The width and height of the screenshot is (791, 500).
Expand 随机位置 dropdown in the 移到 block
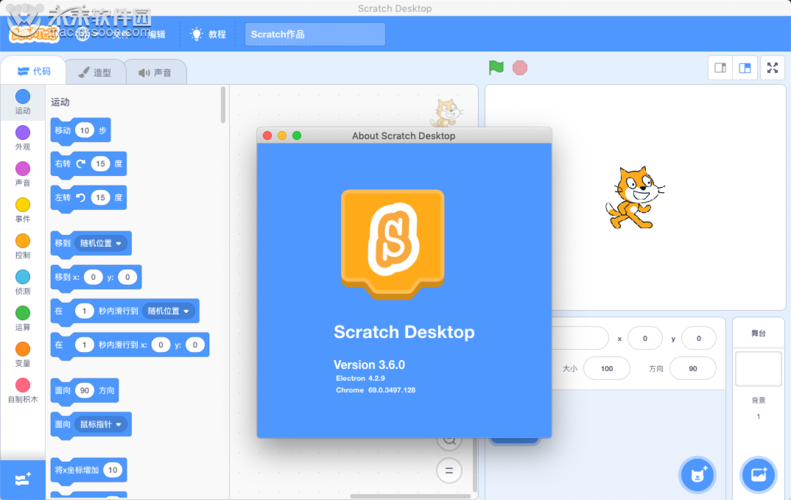[x=101, y=243]
